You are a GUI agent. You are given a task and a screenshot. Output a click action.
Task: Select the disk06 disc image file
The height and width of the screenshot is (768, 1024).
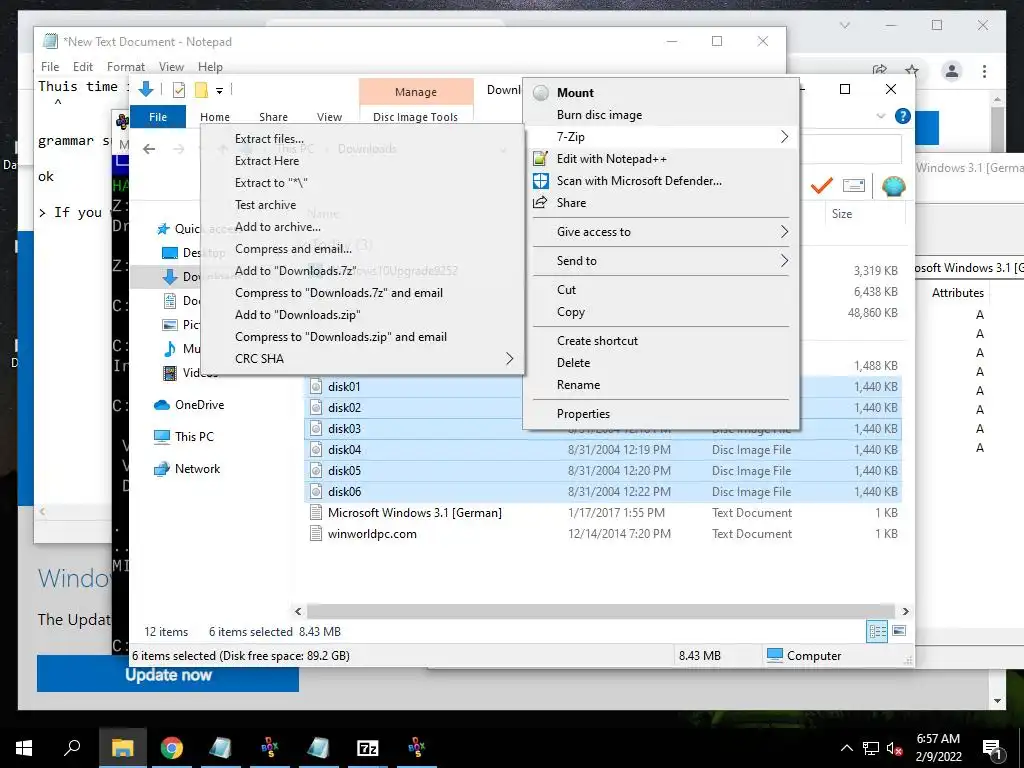point(603,492)
